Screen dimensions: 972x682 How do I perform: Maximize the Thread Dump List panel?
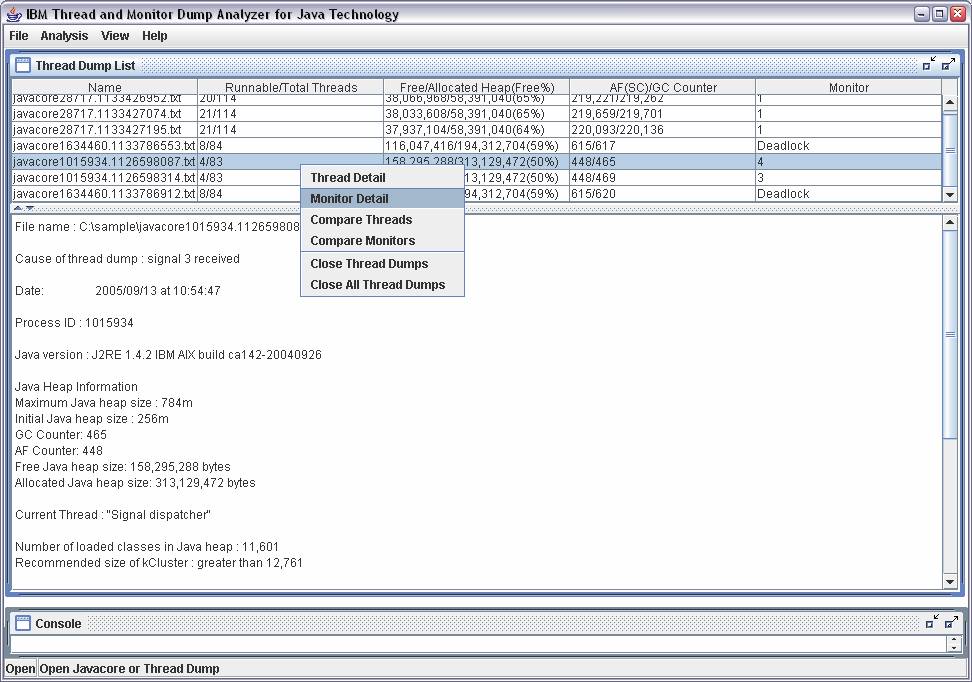948,64
